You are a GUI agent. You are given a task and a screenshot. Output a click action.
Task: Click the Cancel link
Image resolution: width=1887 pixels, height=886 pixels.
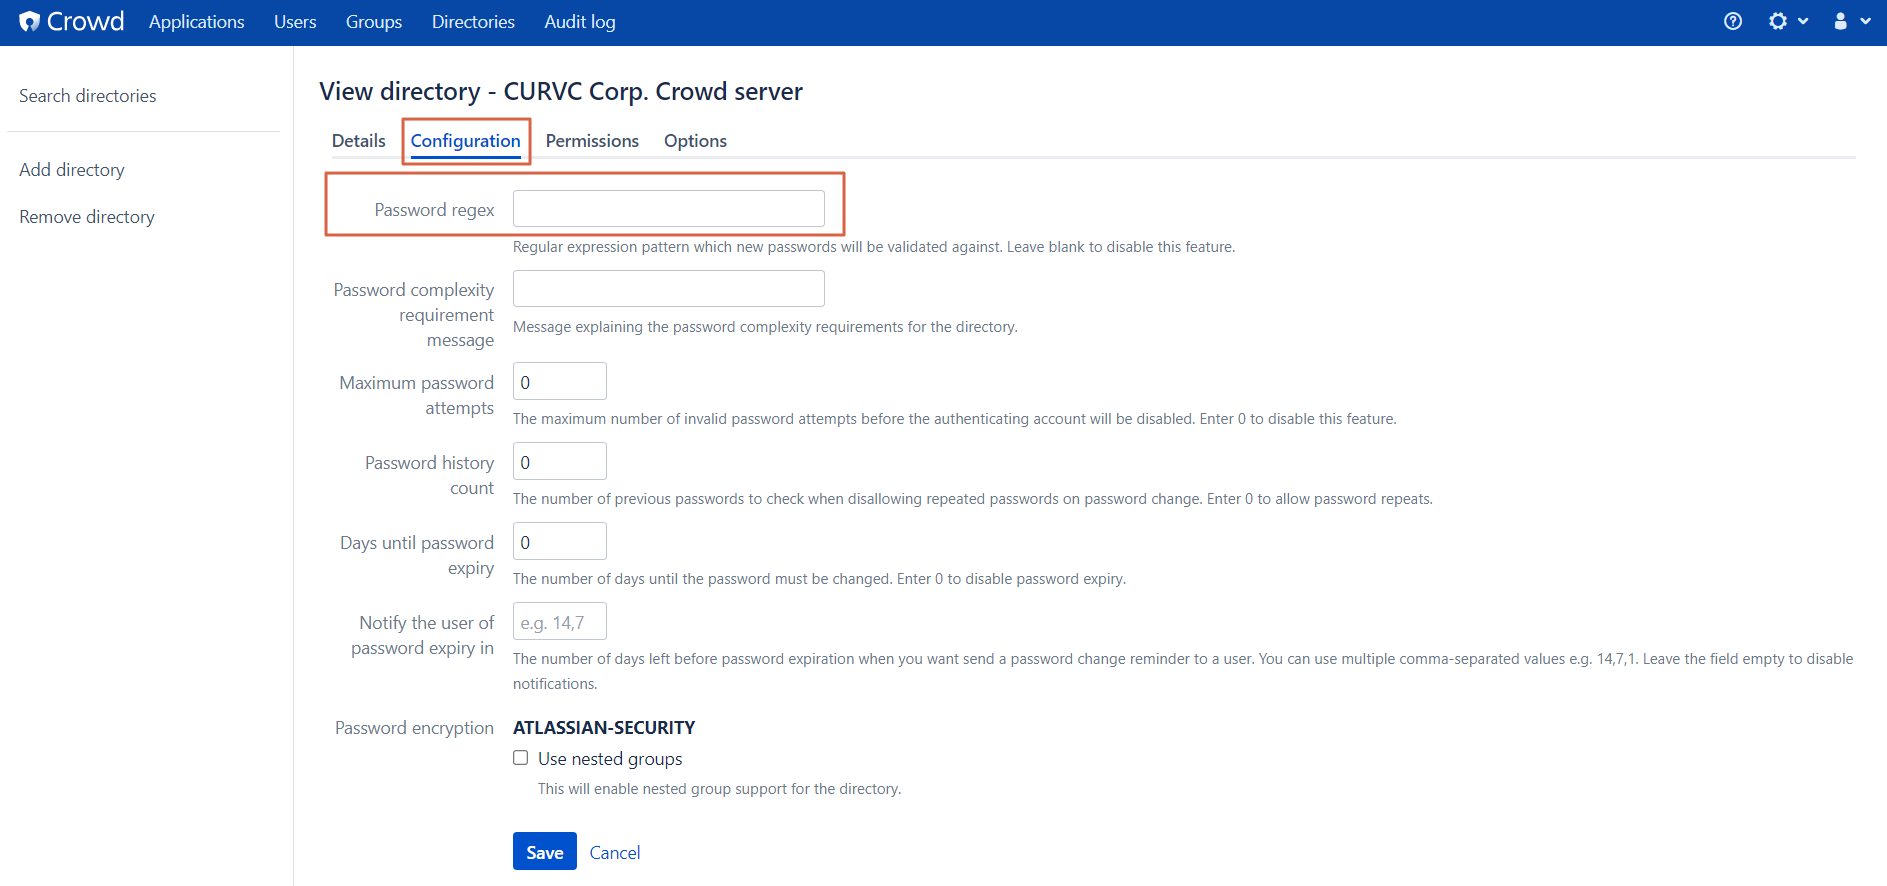[x=615, y=853]
